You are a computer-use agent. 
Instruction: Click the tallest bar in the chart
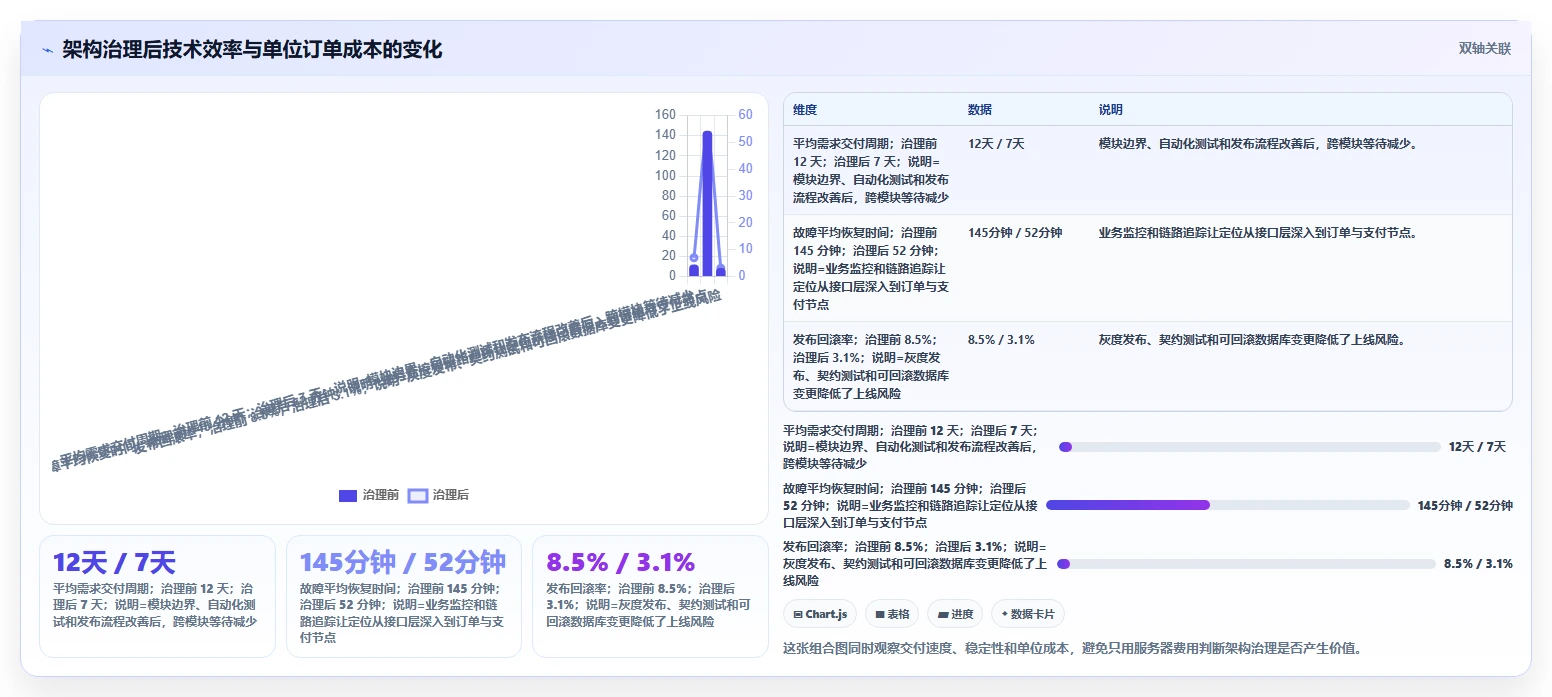707,204
